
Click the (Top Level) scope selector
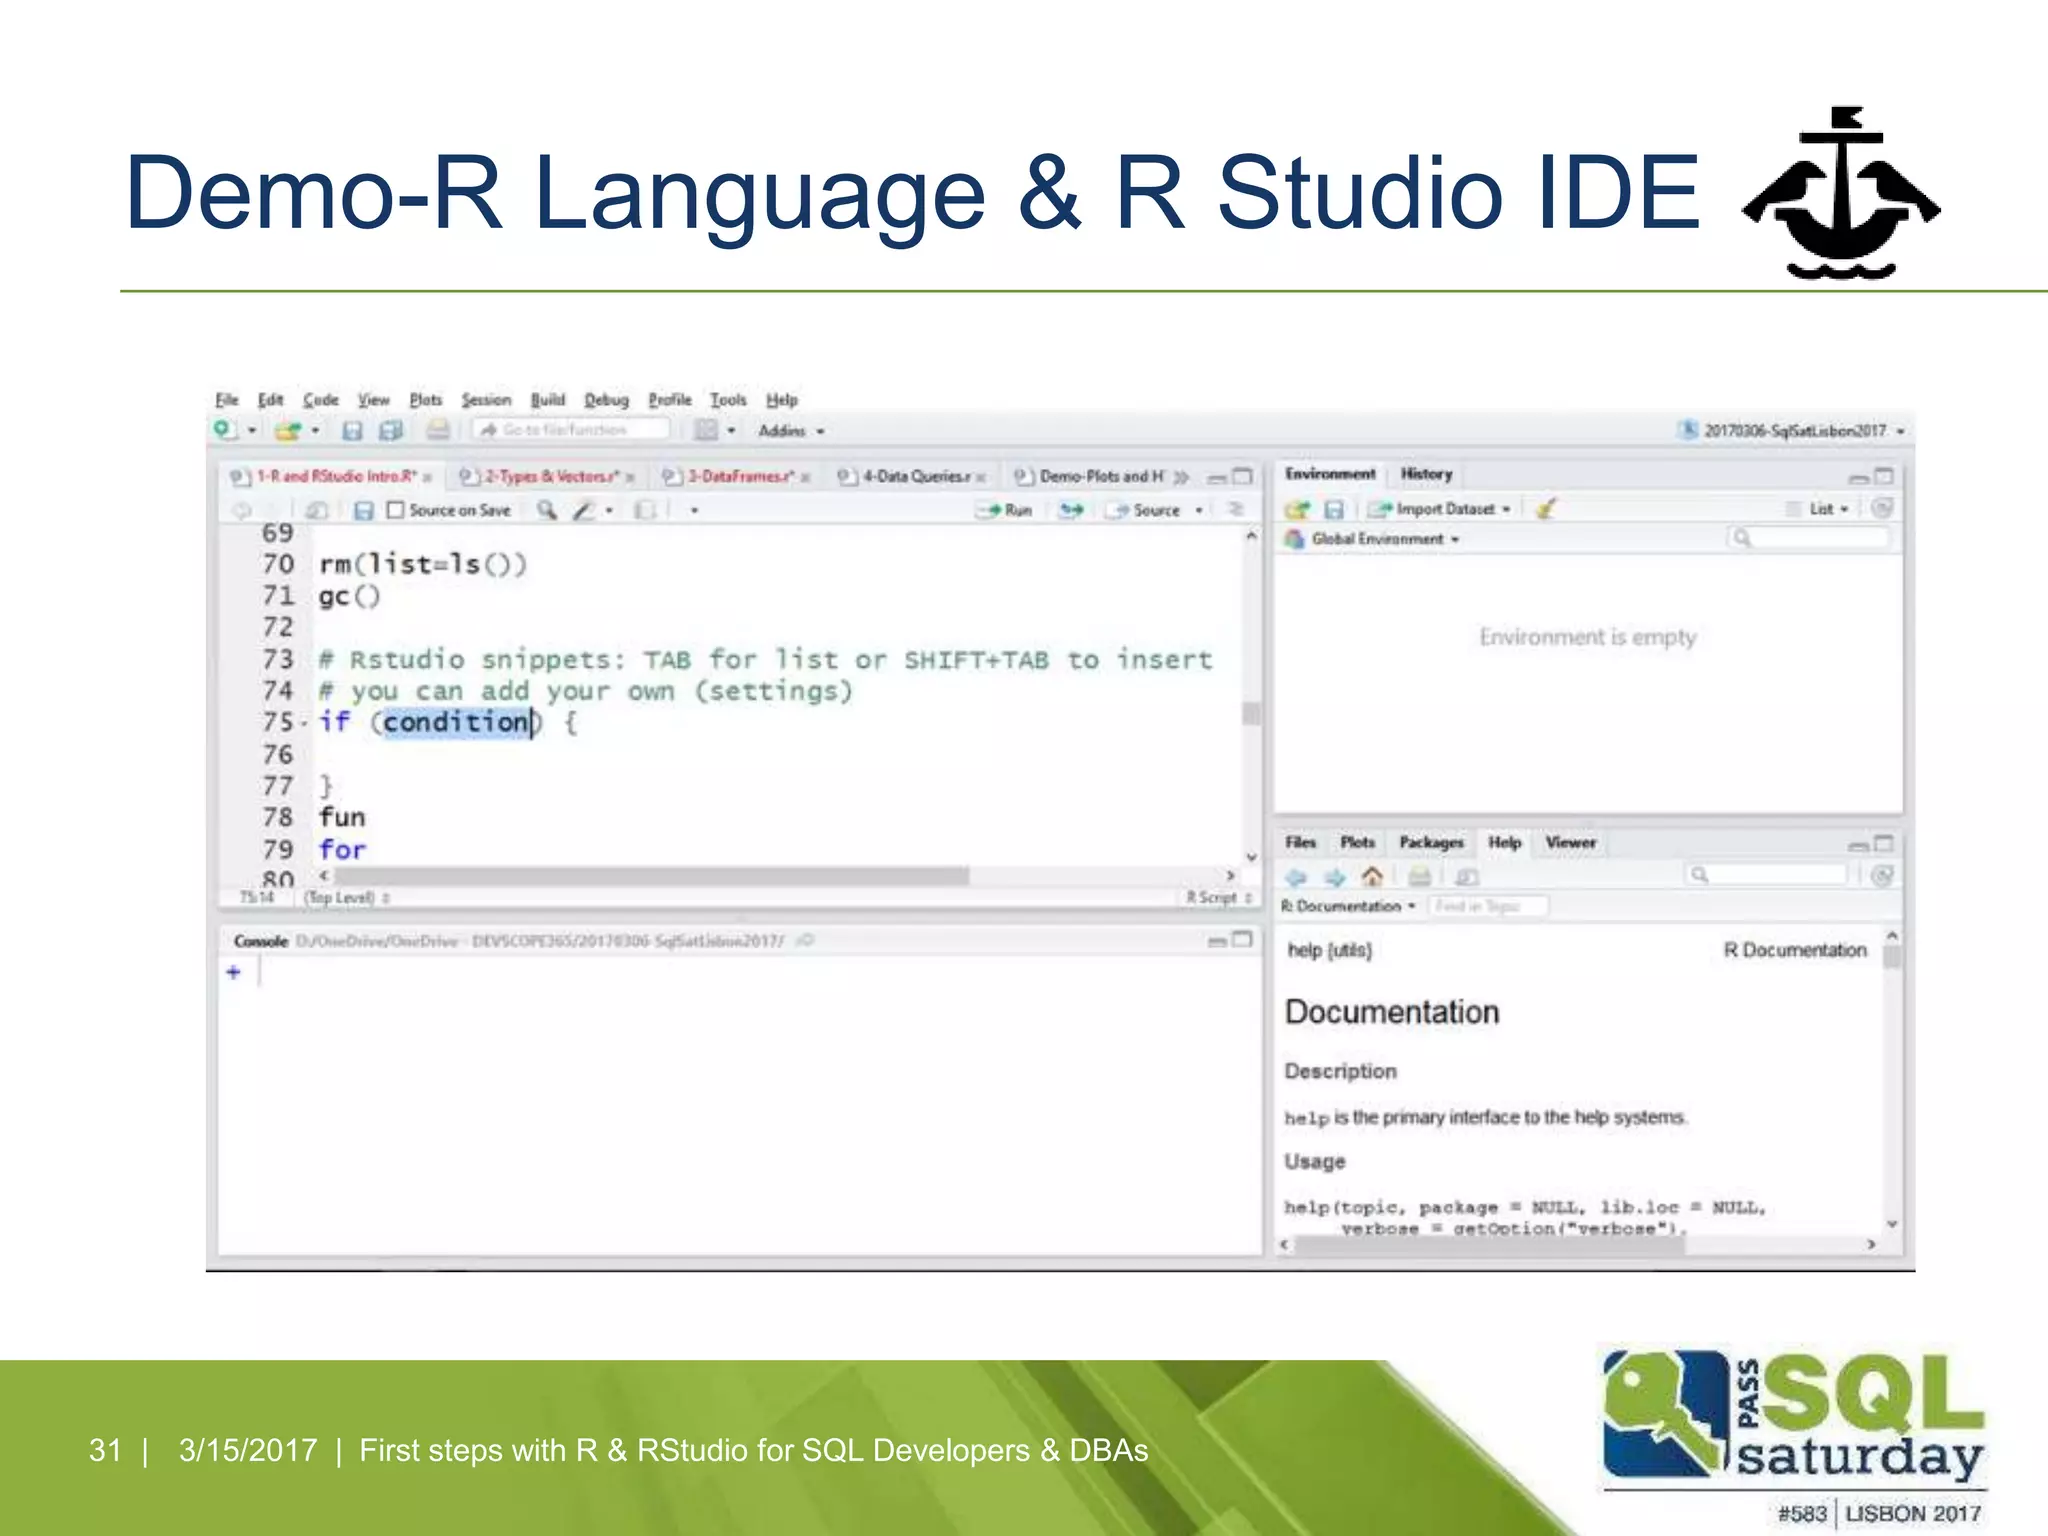tap(347, 898)
